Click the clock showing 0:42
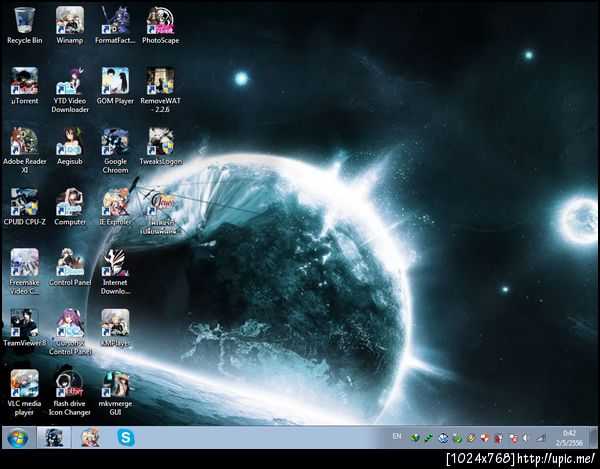This screenshot has height=469, width=600. [569, 438]
